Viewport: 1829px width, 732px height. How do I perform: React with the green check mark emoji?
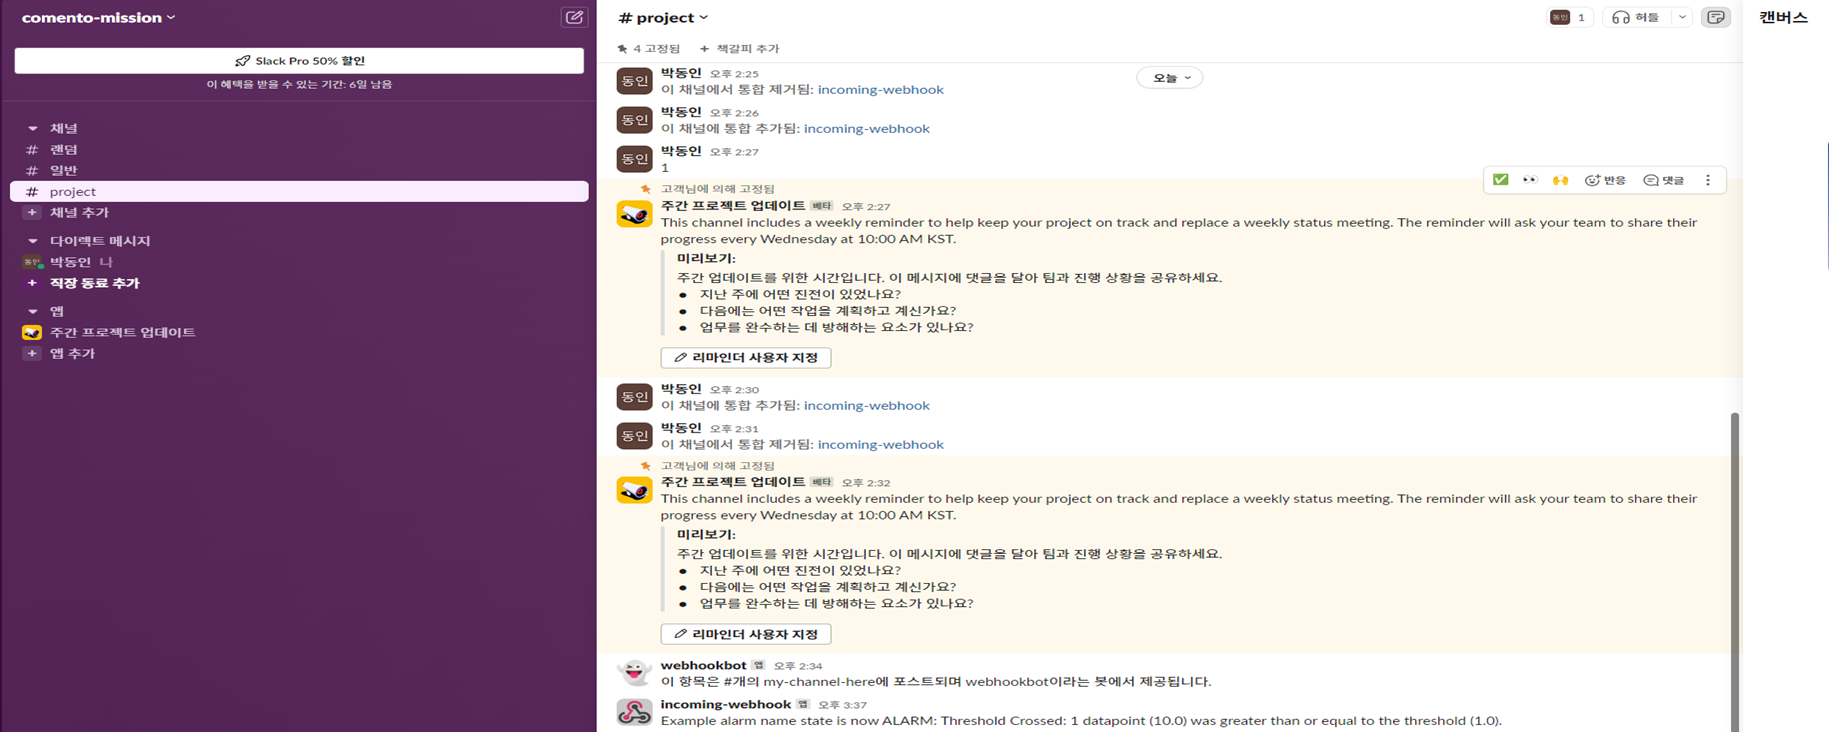coord(1501,180)
